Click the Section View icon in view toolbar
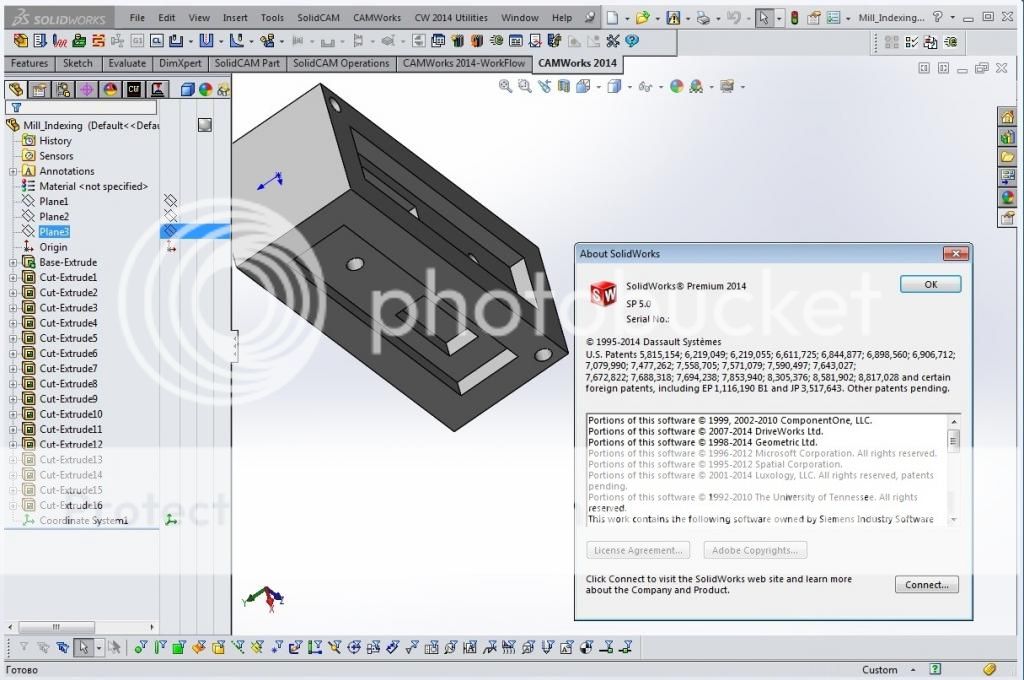 click(x=563, y=87)
